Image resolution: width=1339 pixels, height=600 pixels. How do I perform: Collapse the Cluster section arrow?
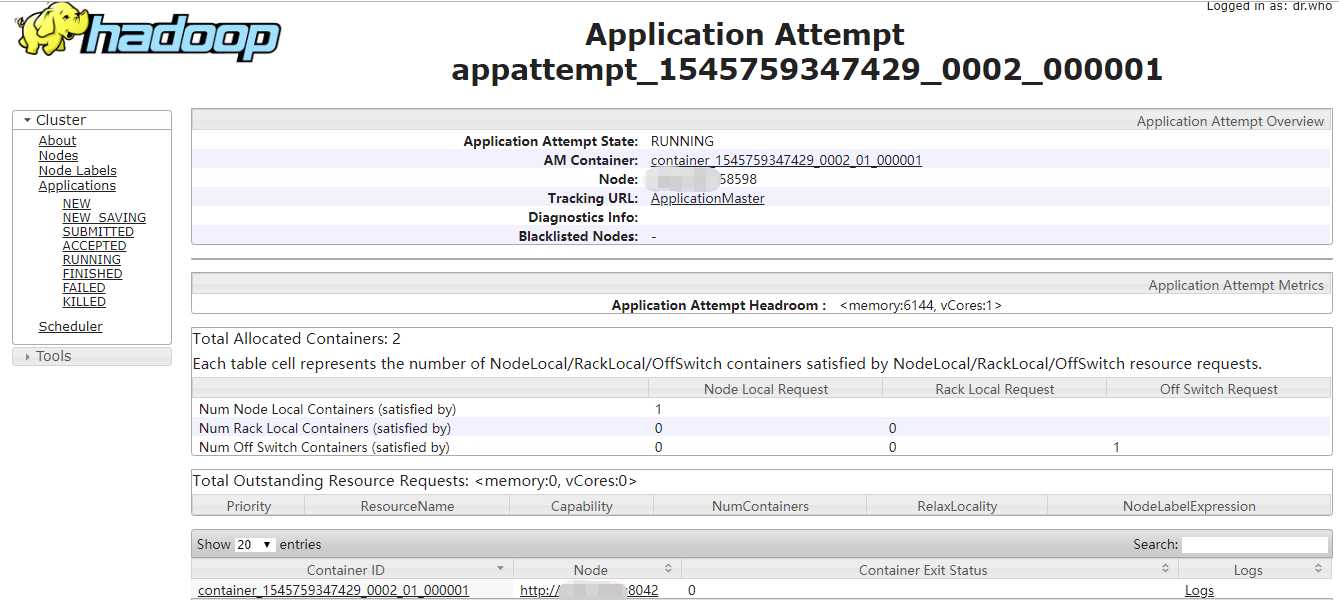[x=27, y=120]
